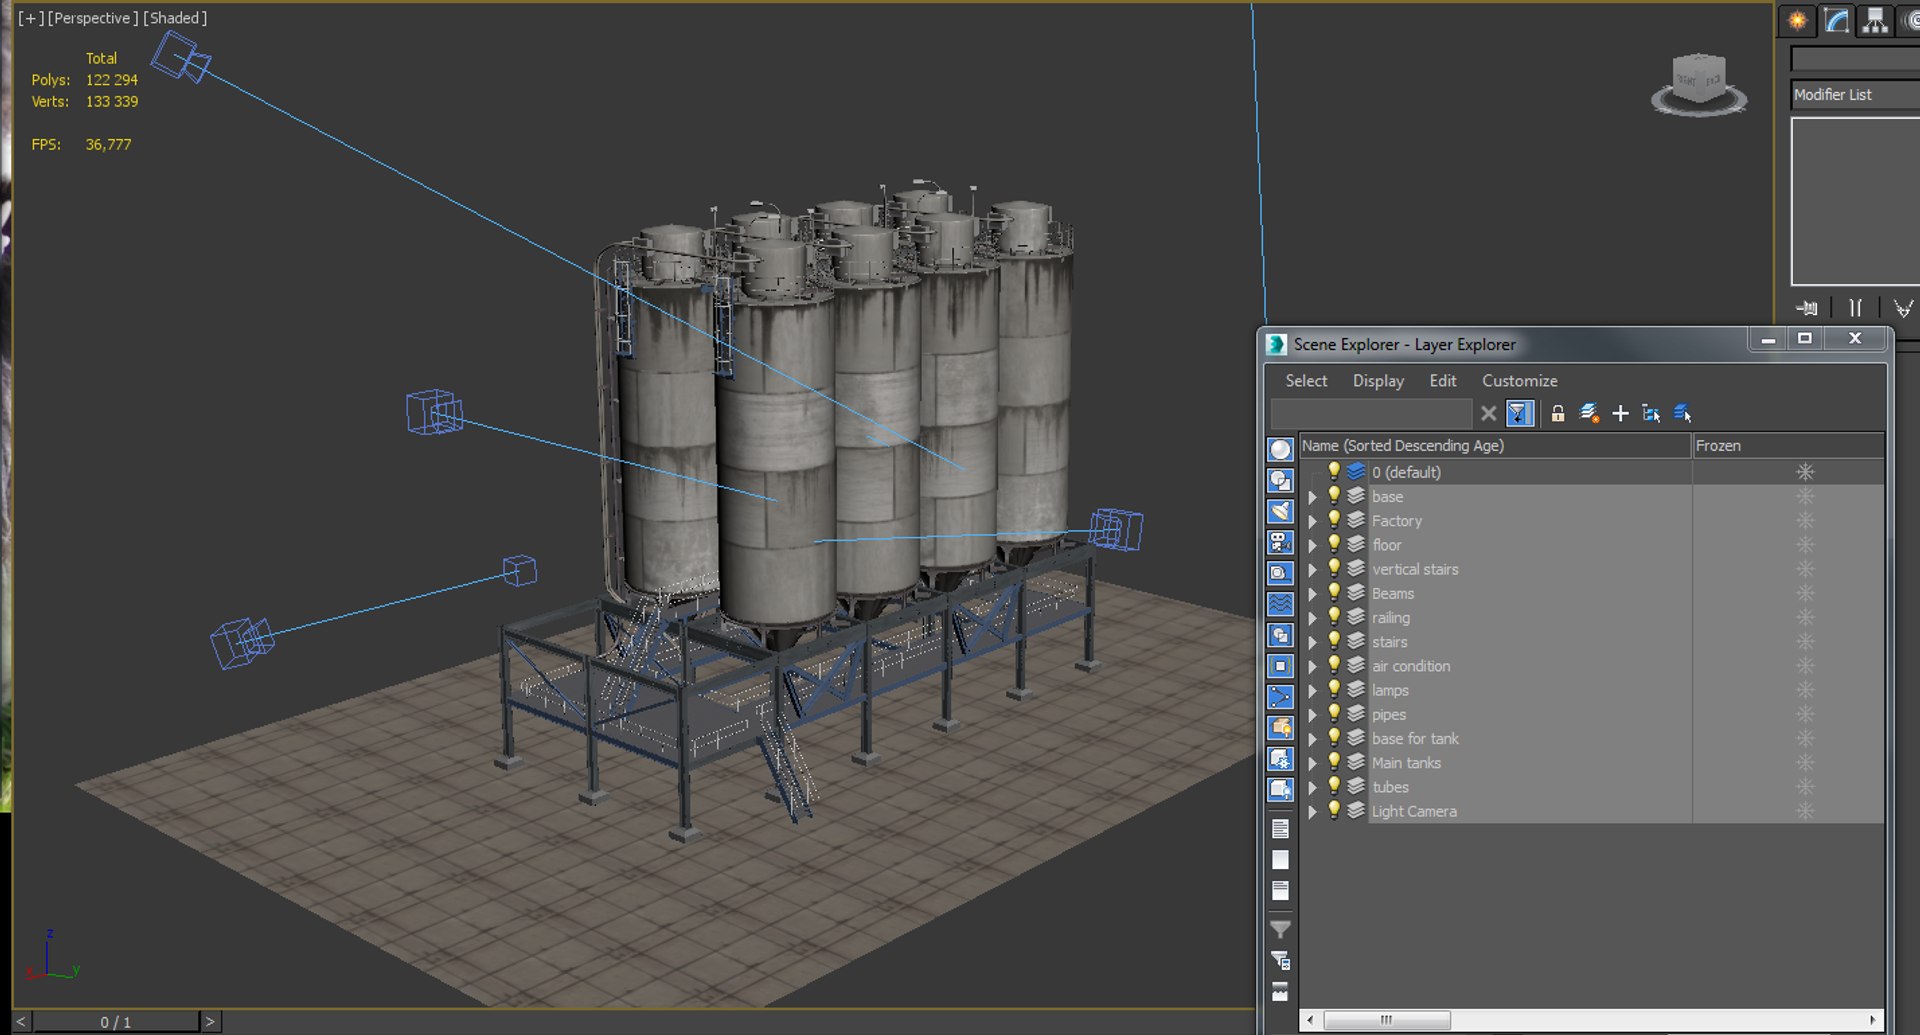
Task: Click Display None icon in explorer sidebar
Action: [1280, 860]
